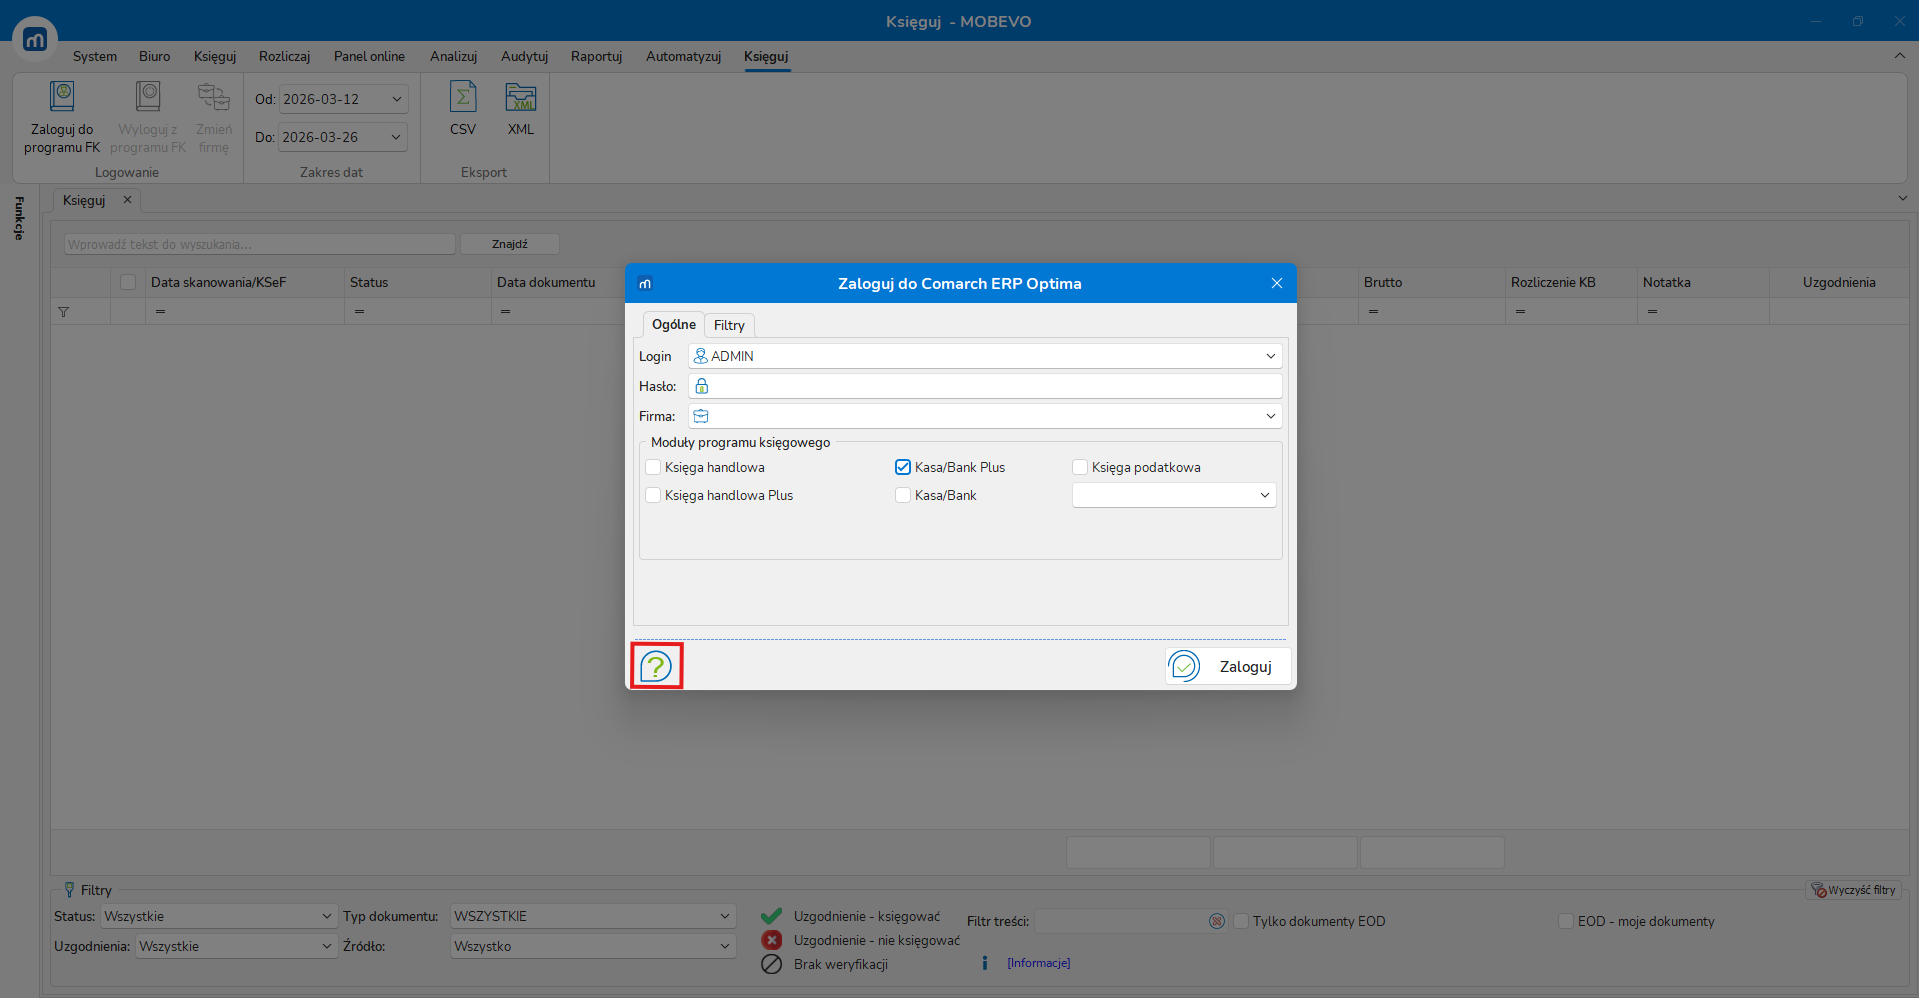The image size is (1919, 998).
Task: Click the Zaloguj do programu FK icon
Action: point(62,98)
